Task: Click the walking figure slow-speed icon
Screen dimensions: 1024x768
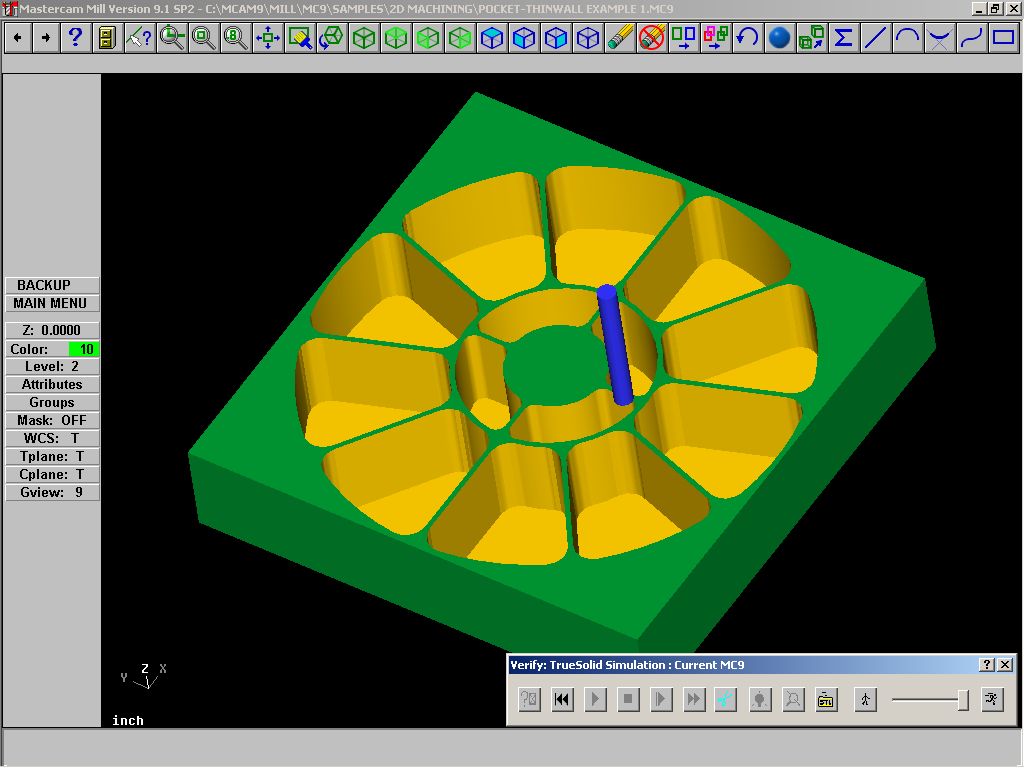Action: (865, 700)
